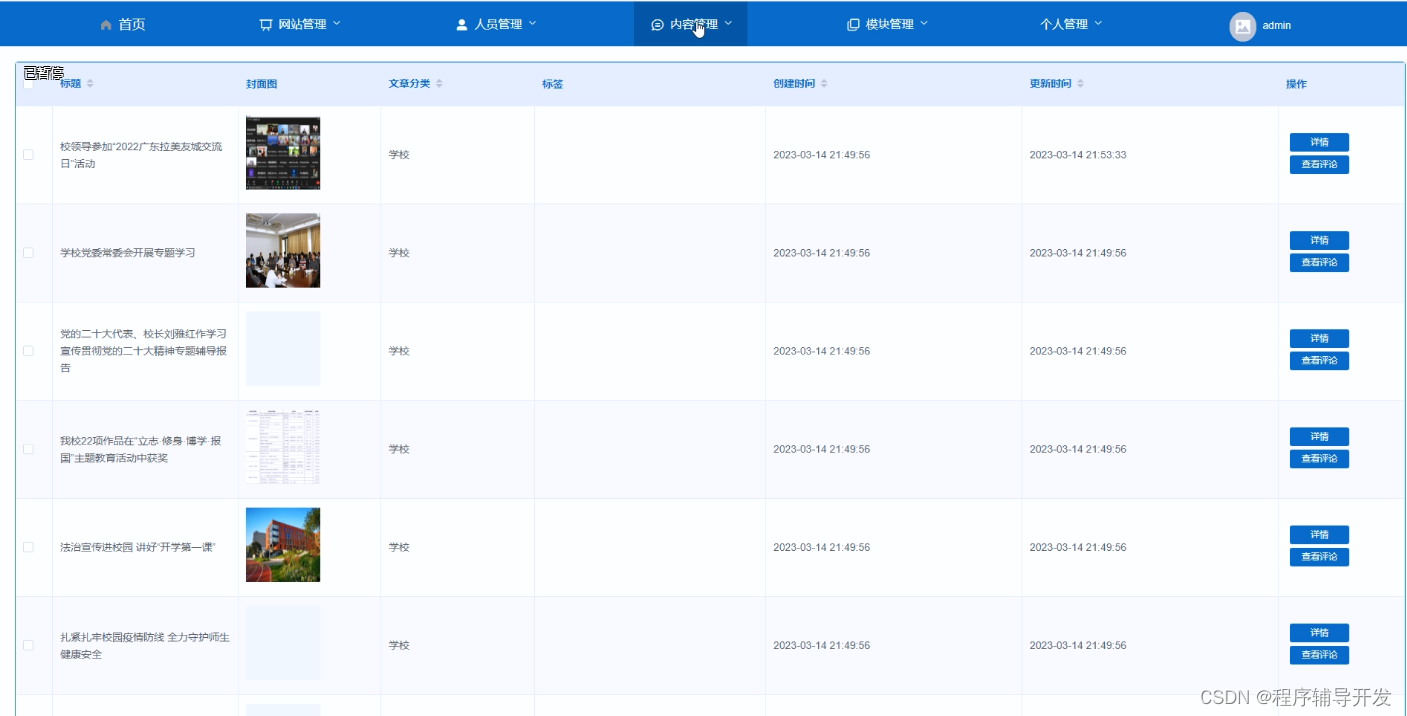The image size is (1407, 716).
Task: Expand the 个人管理 dropdown chevron
Action: tap(1098, 23)
